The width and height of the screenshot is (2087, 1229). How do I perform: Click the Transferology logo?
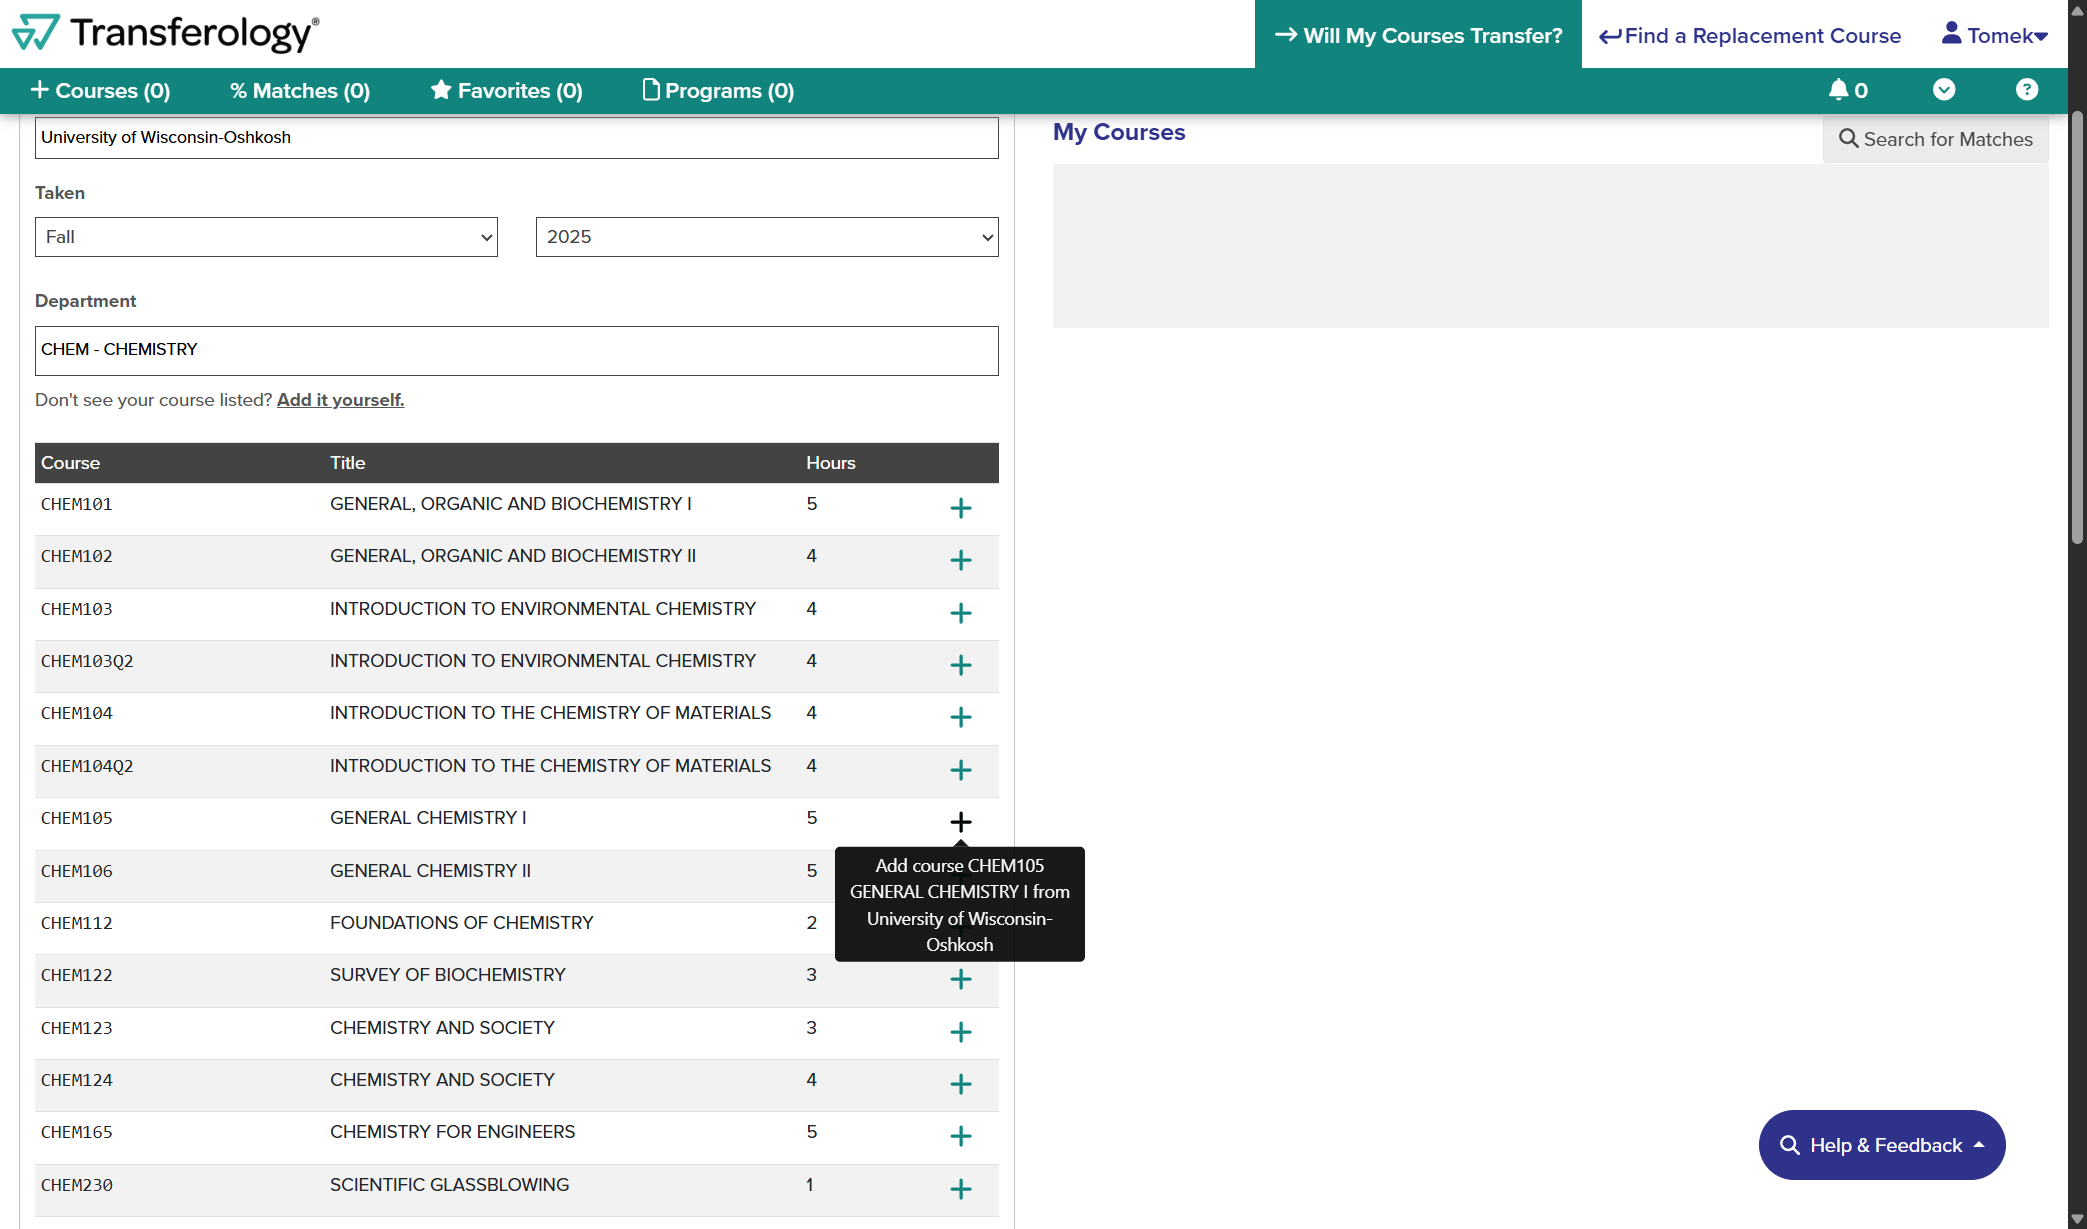[166, 33]
